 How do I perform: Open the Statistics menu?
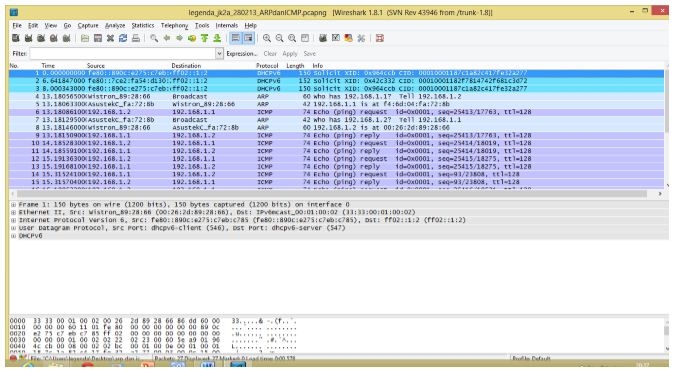(x=142, y=26)
